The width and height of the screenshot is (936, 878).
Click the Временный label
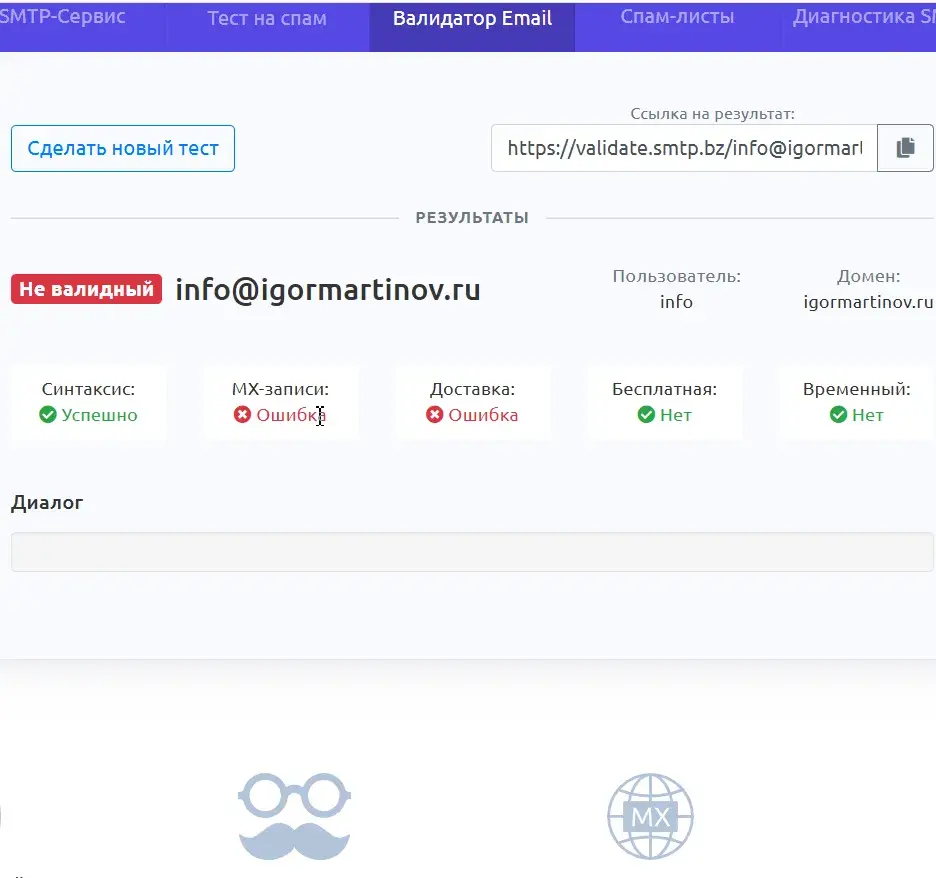pos(857,389)
